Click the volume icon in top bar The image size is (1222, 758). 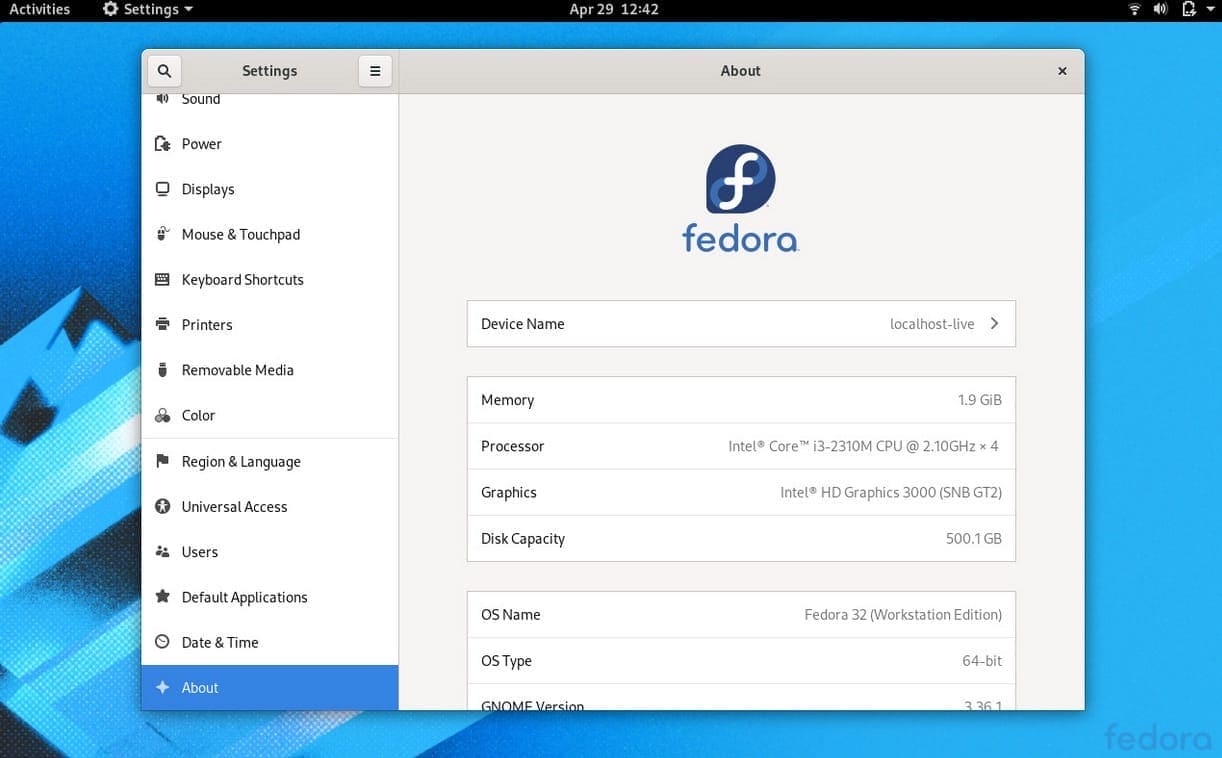1160,9
